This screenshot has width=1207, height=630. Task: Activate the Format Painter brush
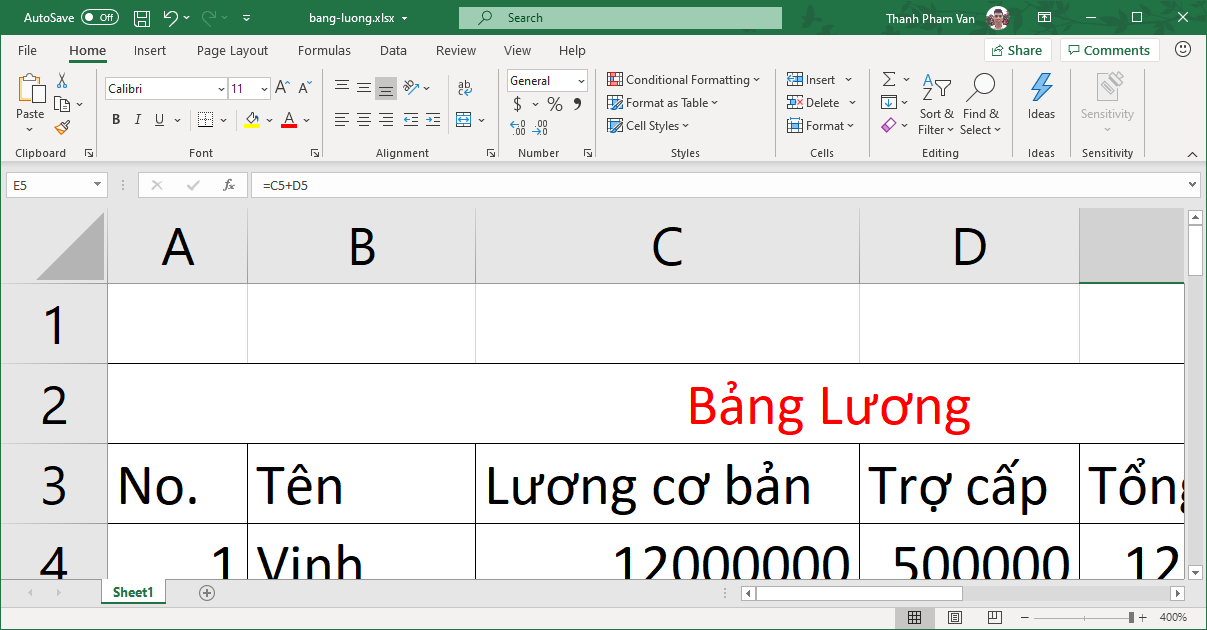(62, 127)
